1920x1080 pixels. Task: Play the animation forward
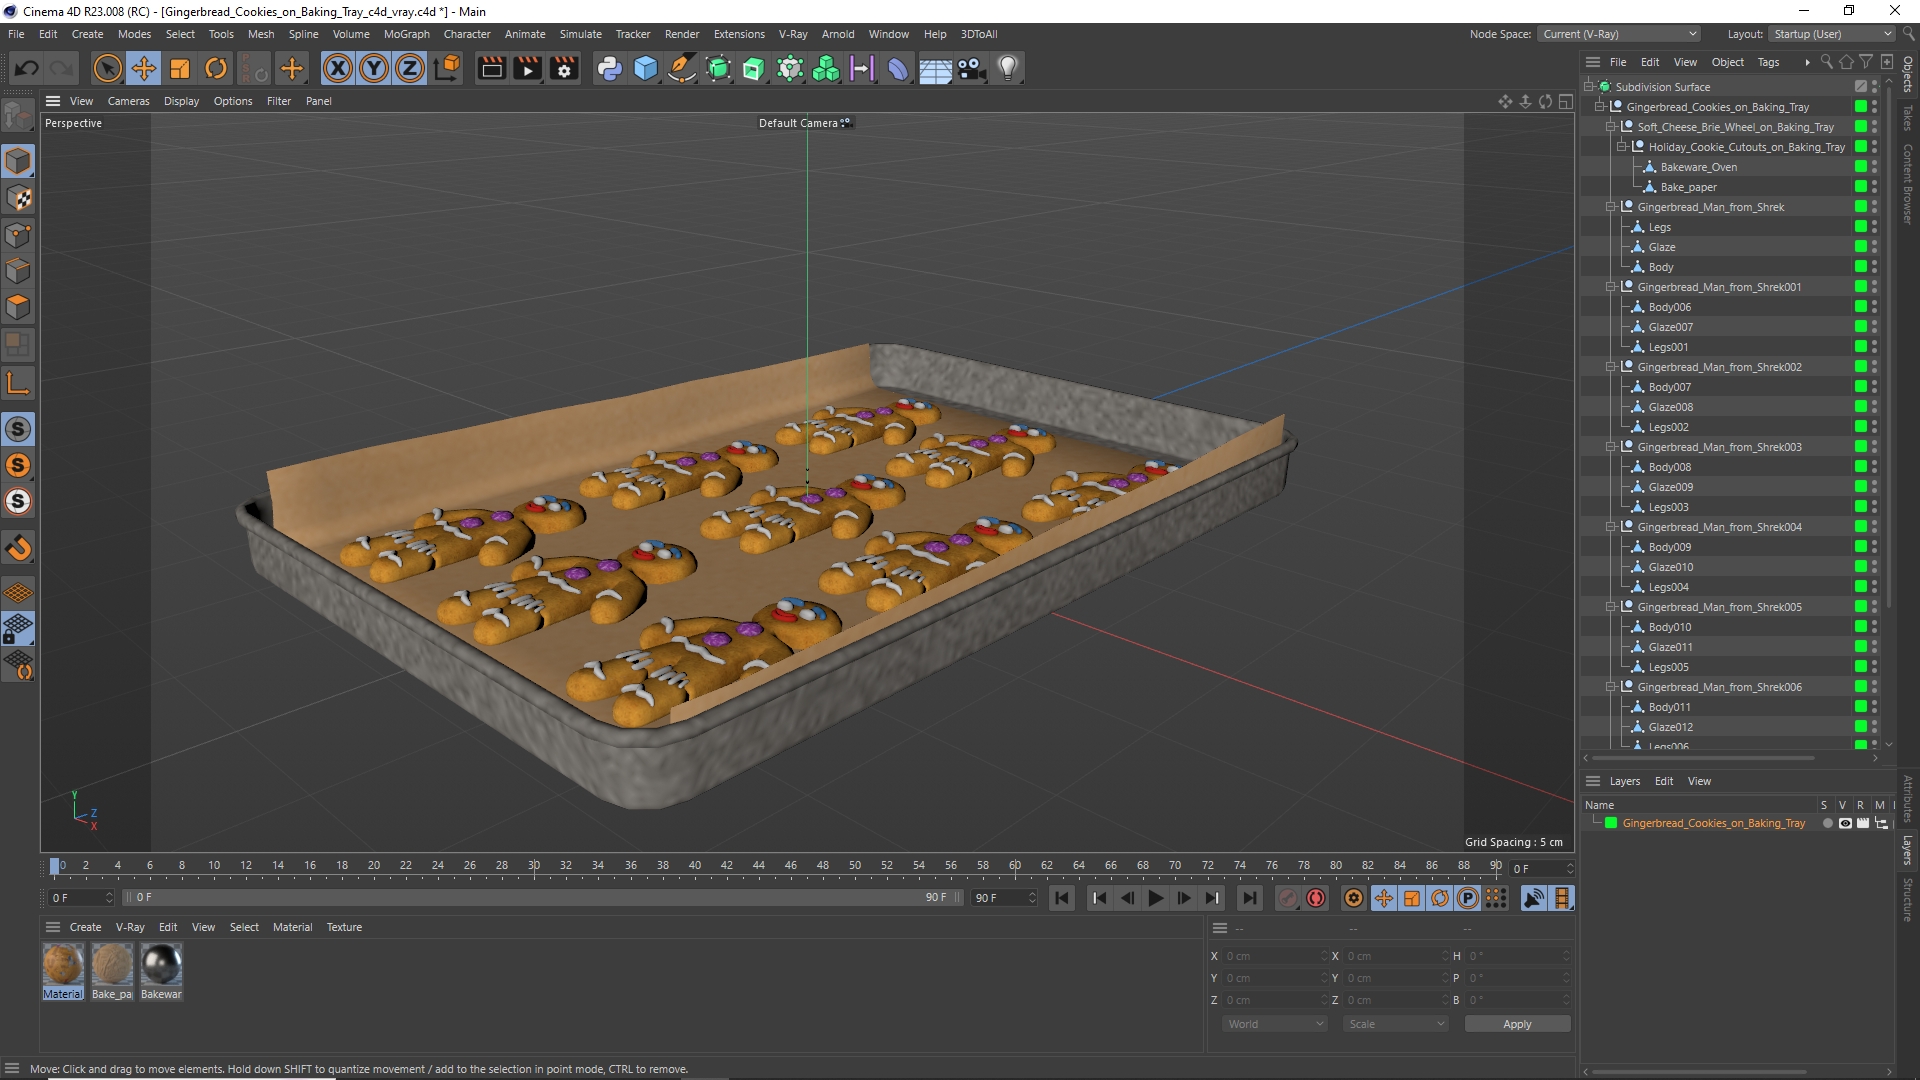tap(1155, 898)
